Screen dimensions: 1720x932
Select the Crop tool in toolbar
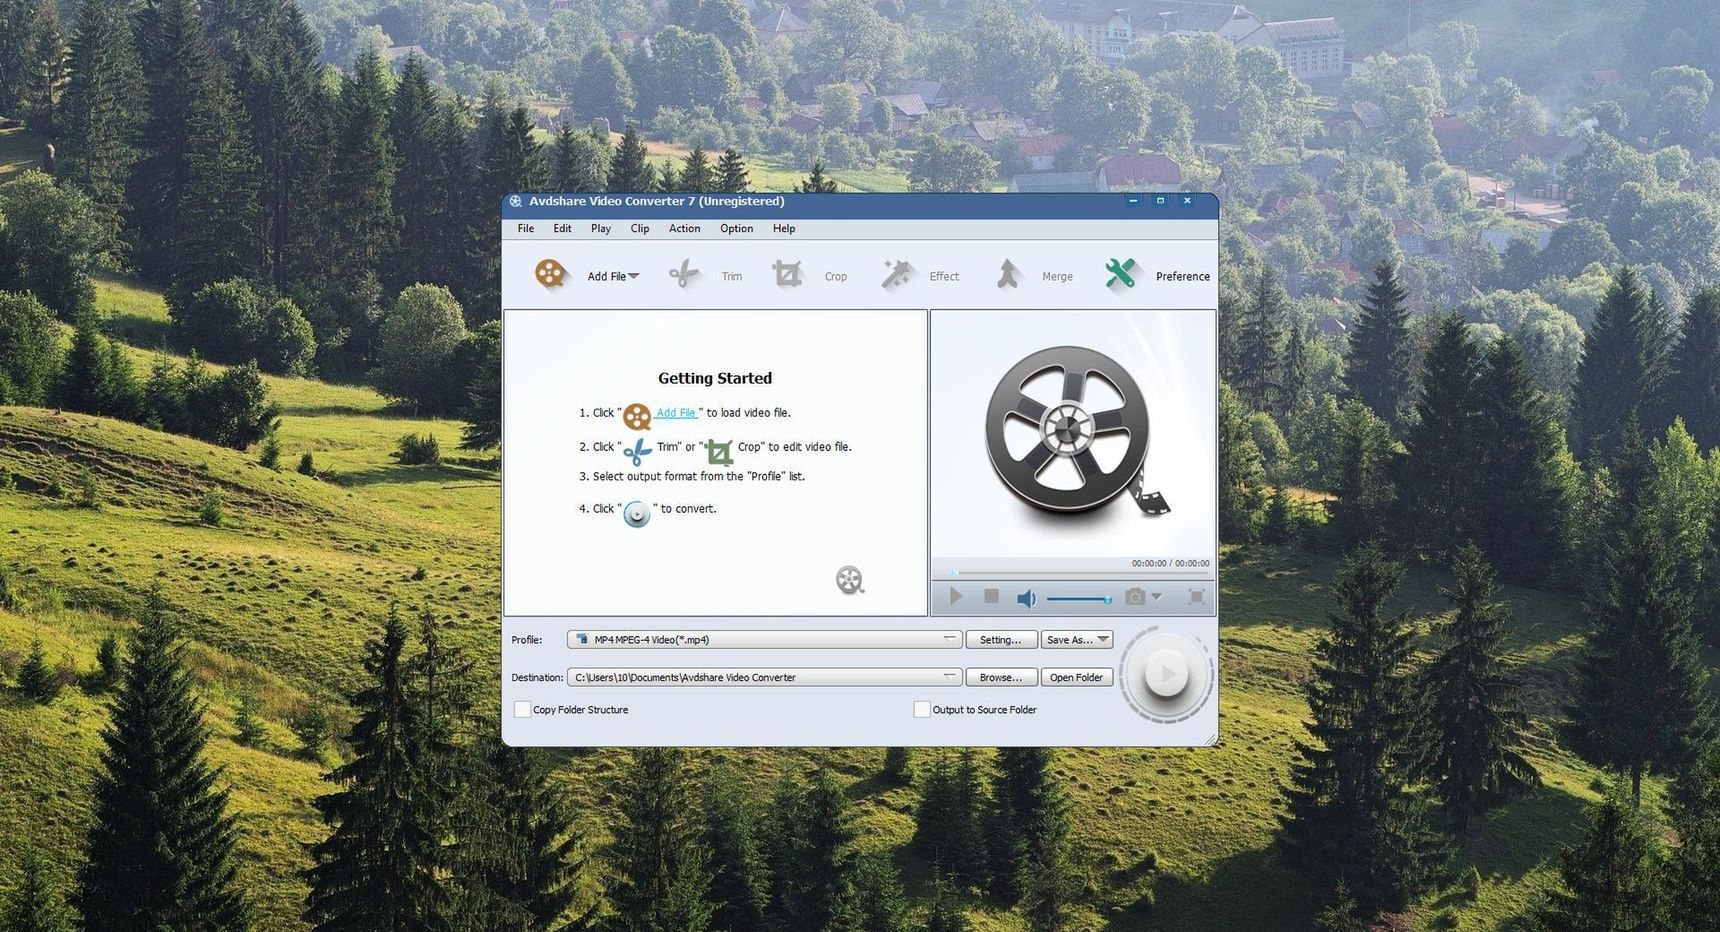click(787, 274)
